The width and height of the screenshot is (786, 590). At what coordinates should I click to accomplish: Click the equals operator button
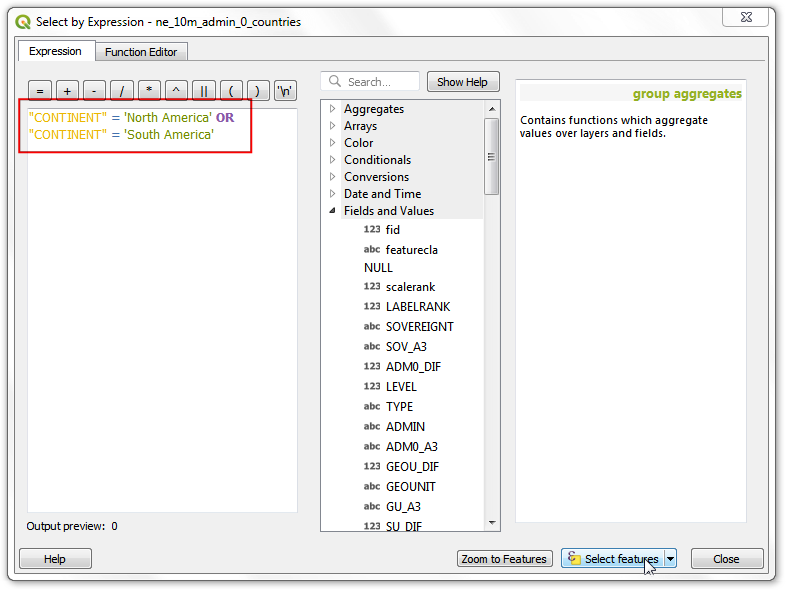tap(40, 91)
